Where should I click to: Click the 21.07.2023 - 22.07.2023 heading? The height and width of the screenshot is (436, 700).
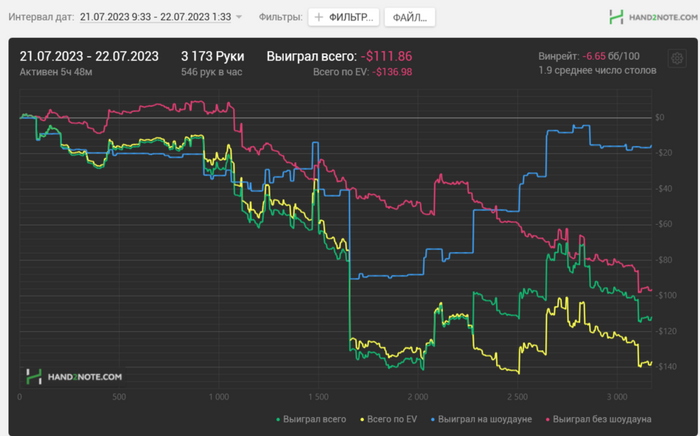click(89, 56)
